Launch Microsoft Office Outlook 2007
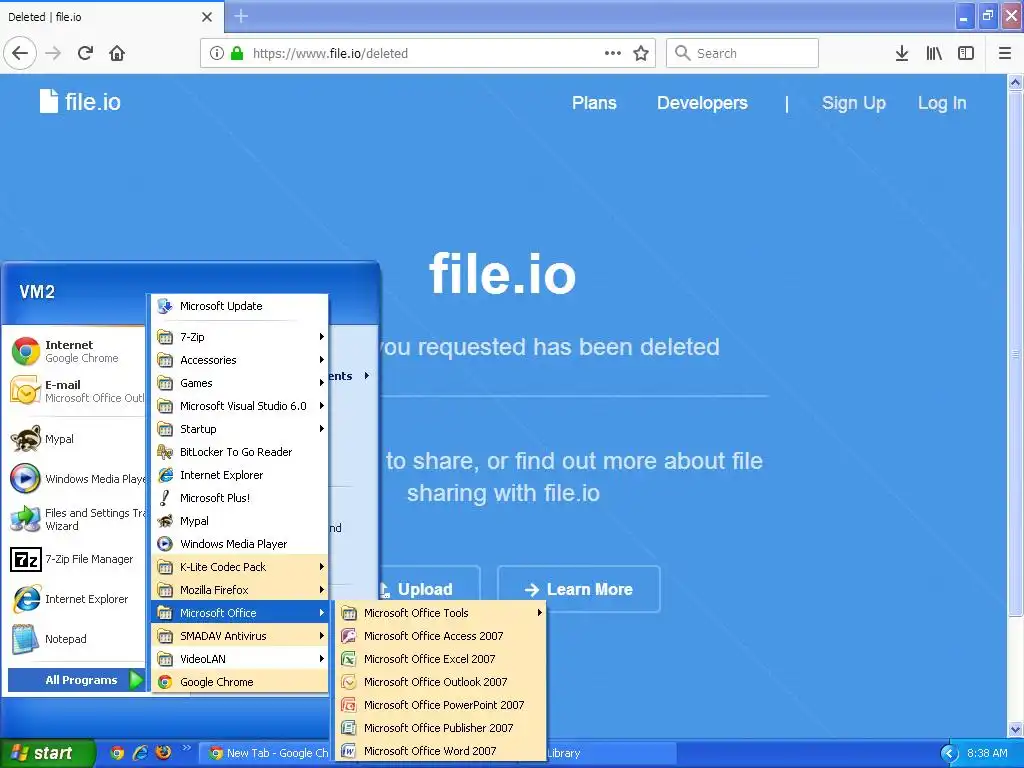This screenshot has height=768, width=1024. (x=442, y=682)
